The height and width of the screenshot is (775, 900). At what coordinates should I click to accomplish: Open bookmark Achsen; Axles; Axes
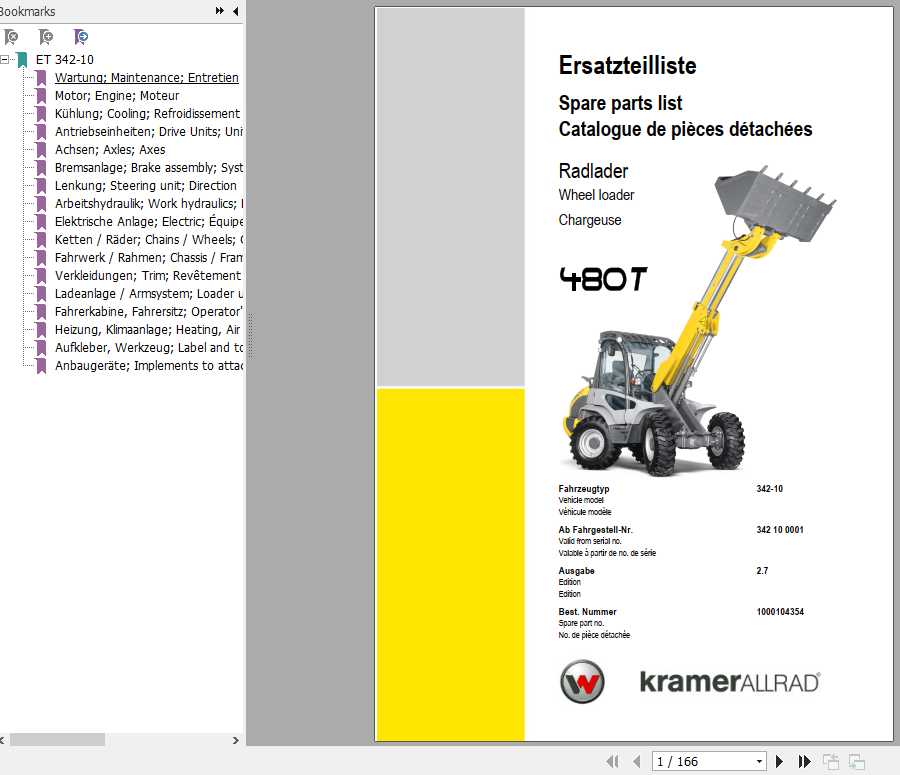(110, 149)
